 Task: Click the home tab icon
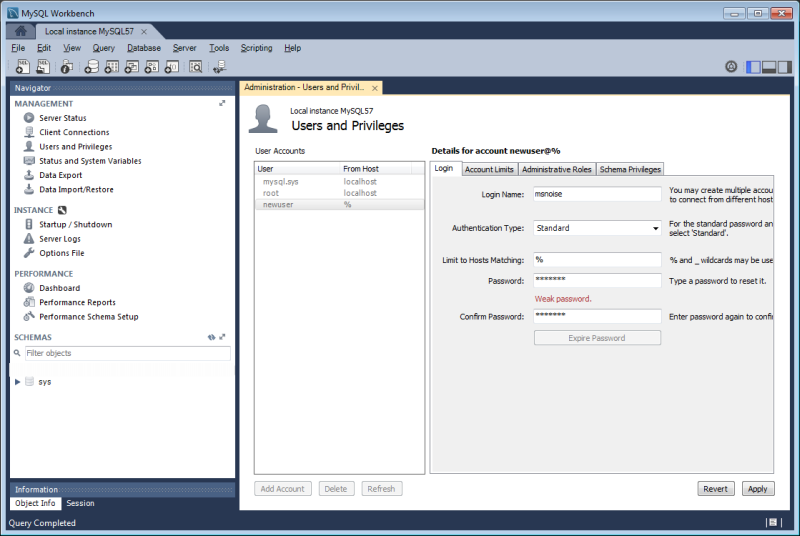tap(20, 31)
